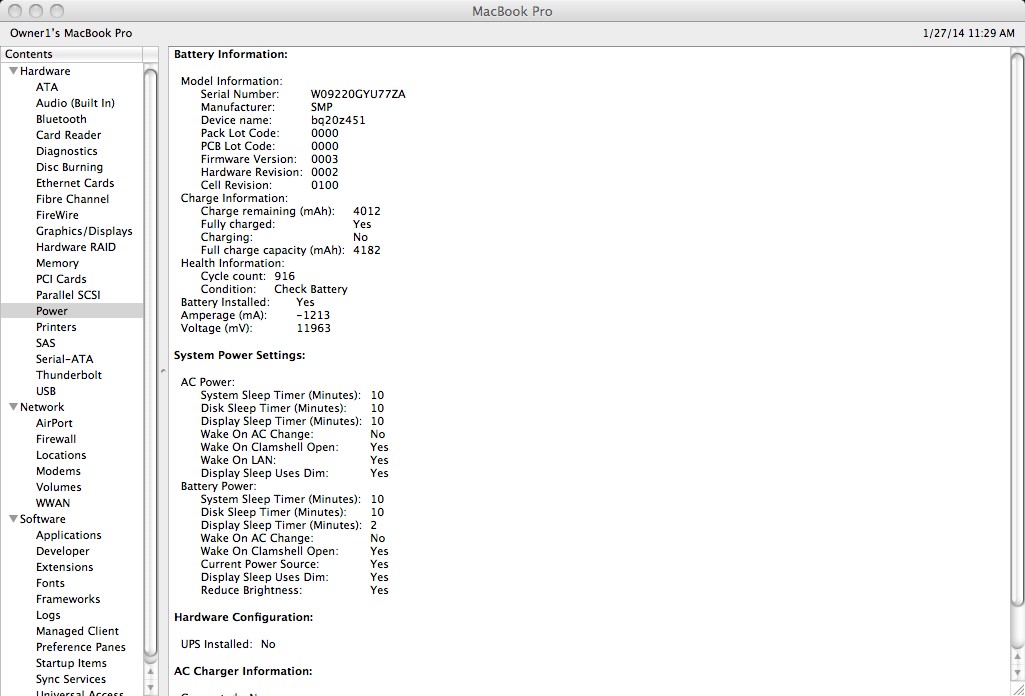1025x696 pixels.
Task: Collapse the Software section triangle
Action: [13, 519]
